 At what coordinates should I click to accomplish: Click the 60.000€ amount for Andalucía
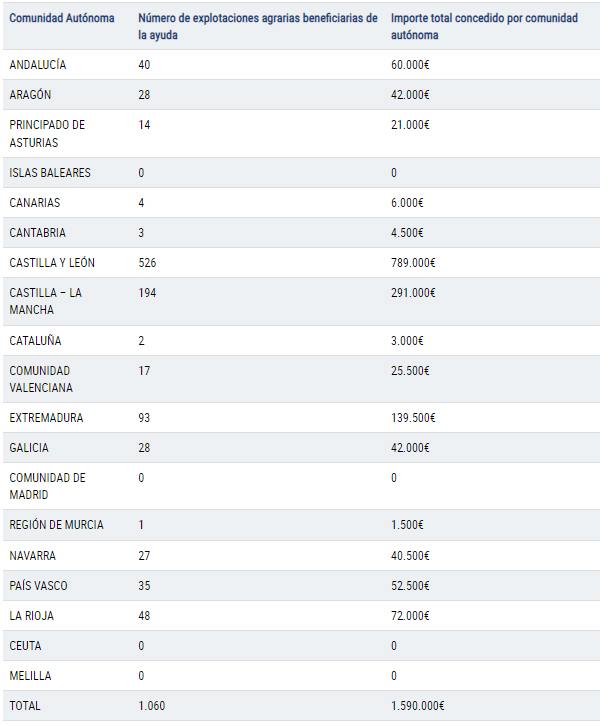(x=410, y=64)
